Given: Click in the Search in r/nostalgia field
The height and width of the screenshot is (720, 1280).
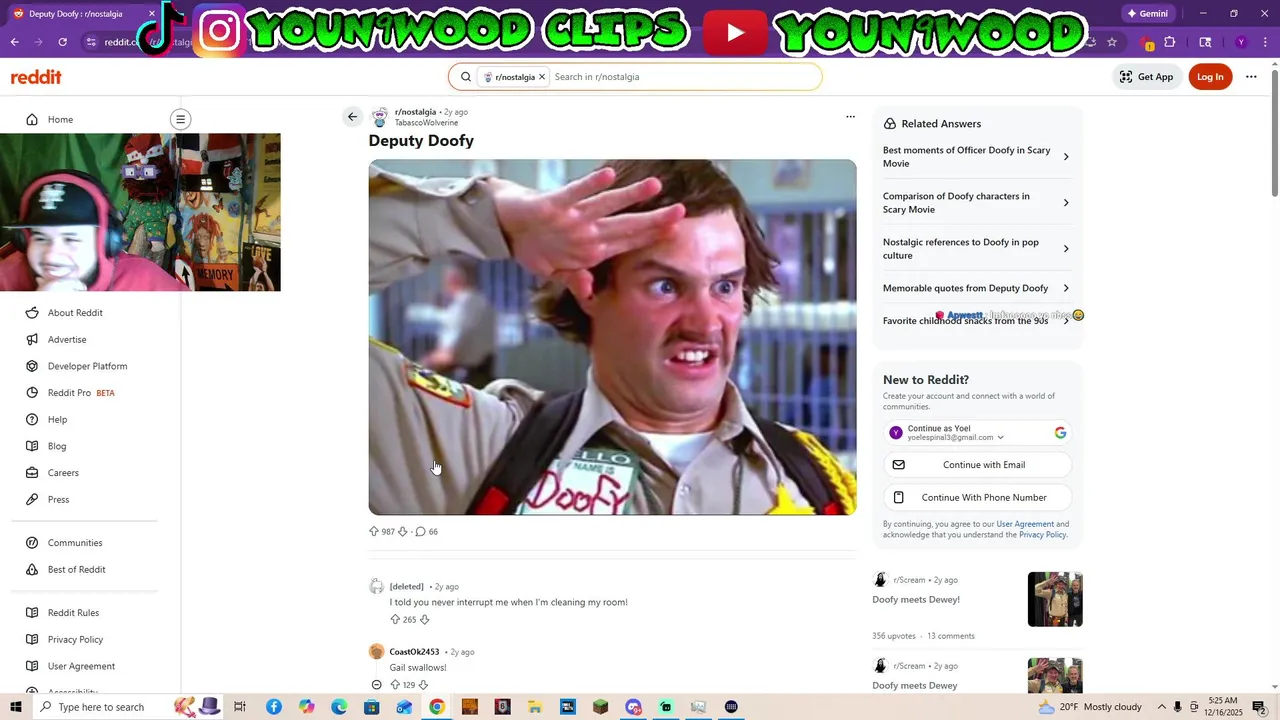Looking at the screenshot, I should coord(685,77).
